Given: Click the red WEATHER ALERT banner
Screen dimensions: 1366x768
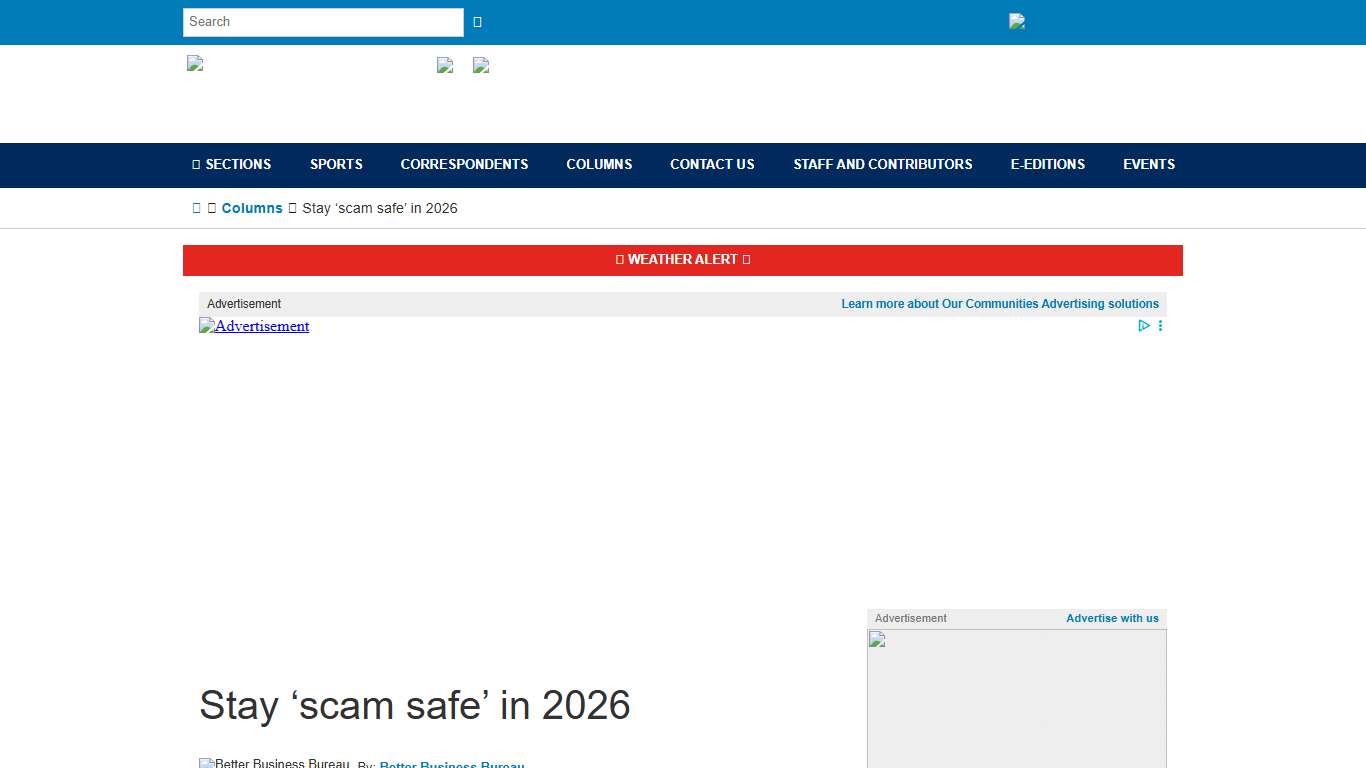Looking at the screenshot, I should tap(683, 259).
